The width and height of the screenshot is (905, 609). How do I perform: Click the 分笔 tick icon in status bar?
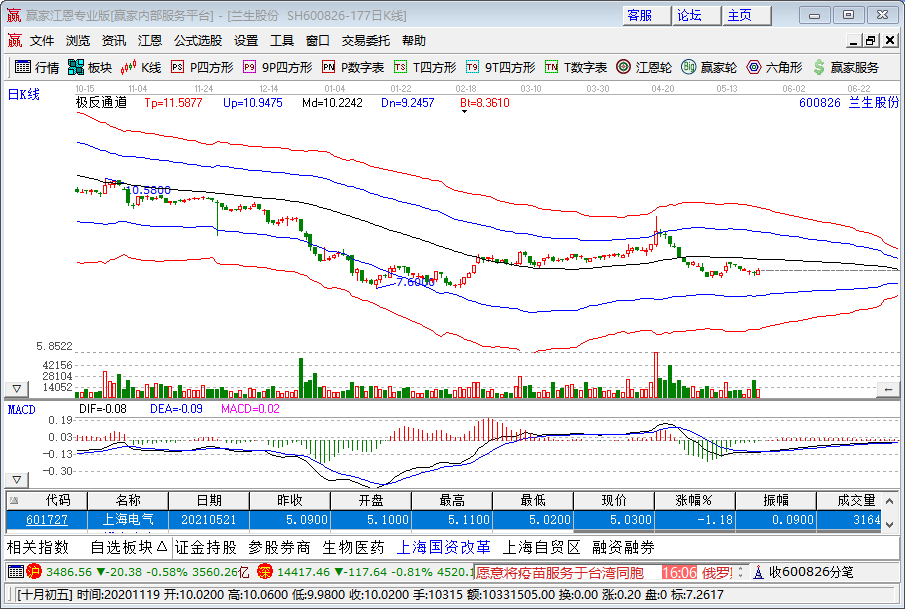click(x=758, y=572)
